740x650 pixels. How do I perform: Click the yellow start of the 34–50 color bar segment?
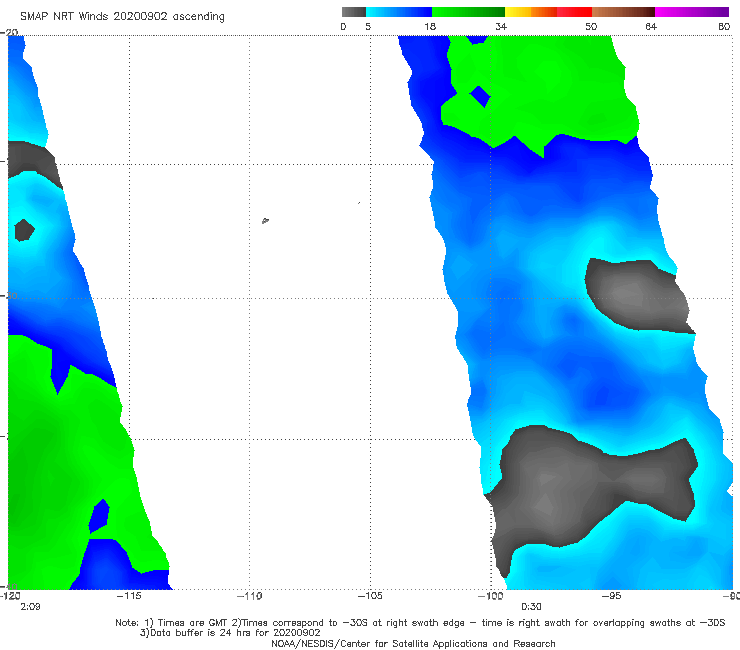coord(518,12)
